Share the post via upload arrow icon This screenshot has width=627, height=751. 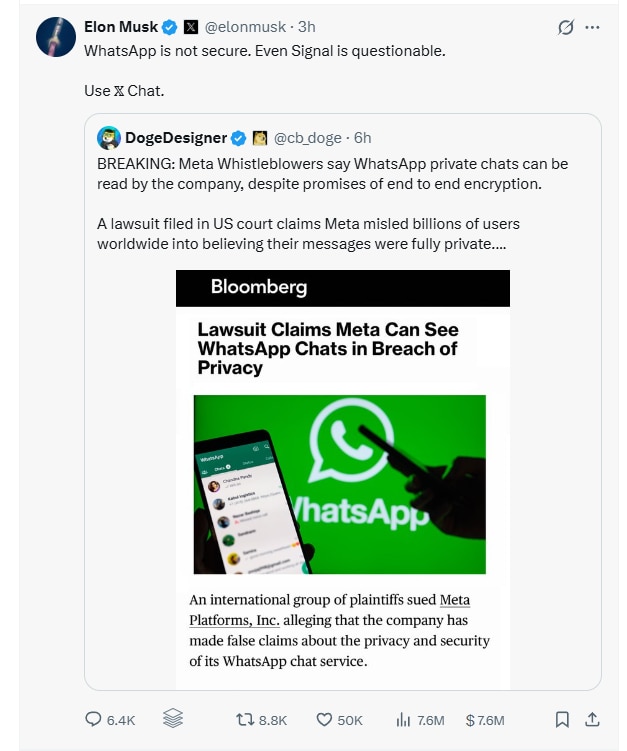click(592, 719)
